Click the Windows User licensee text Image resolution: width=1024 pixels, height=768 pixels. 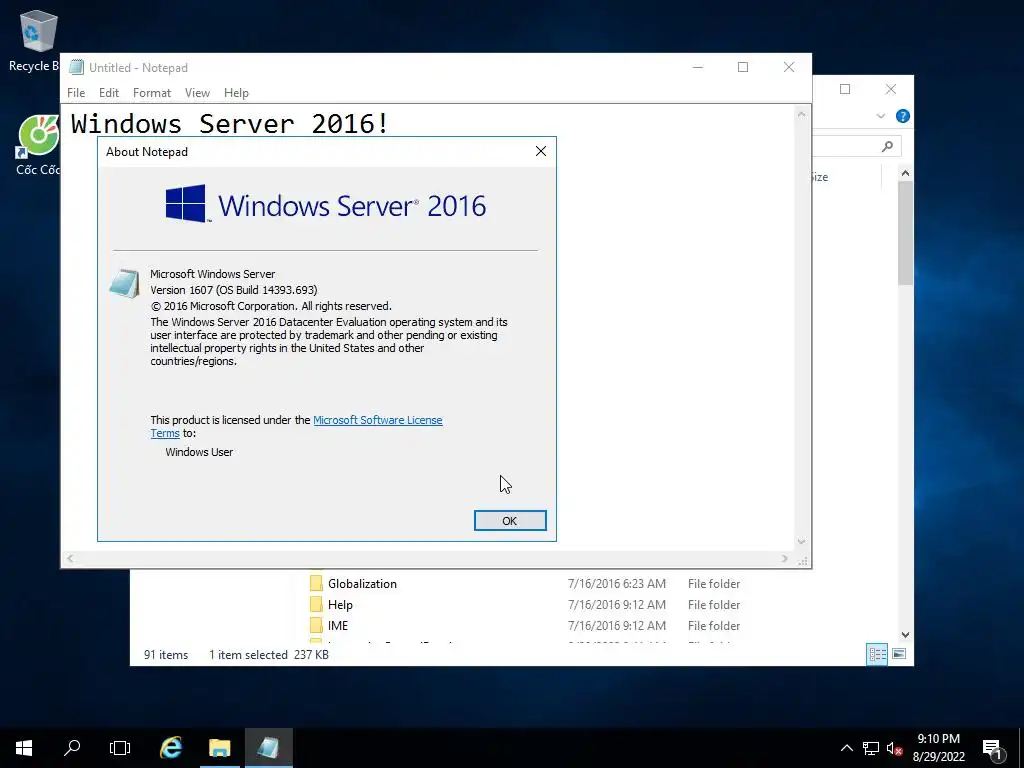click(199, 452)
